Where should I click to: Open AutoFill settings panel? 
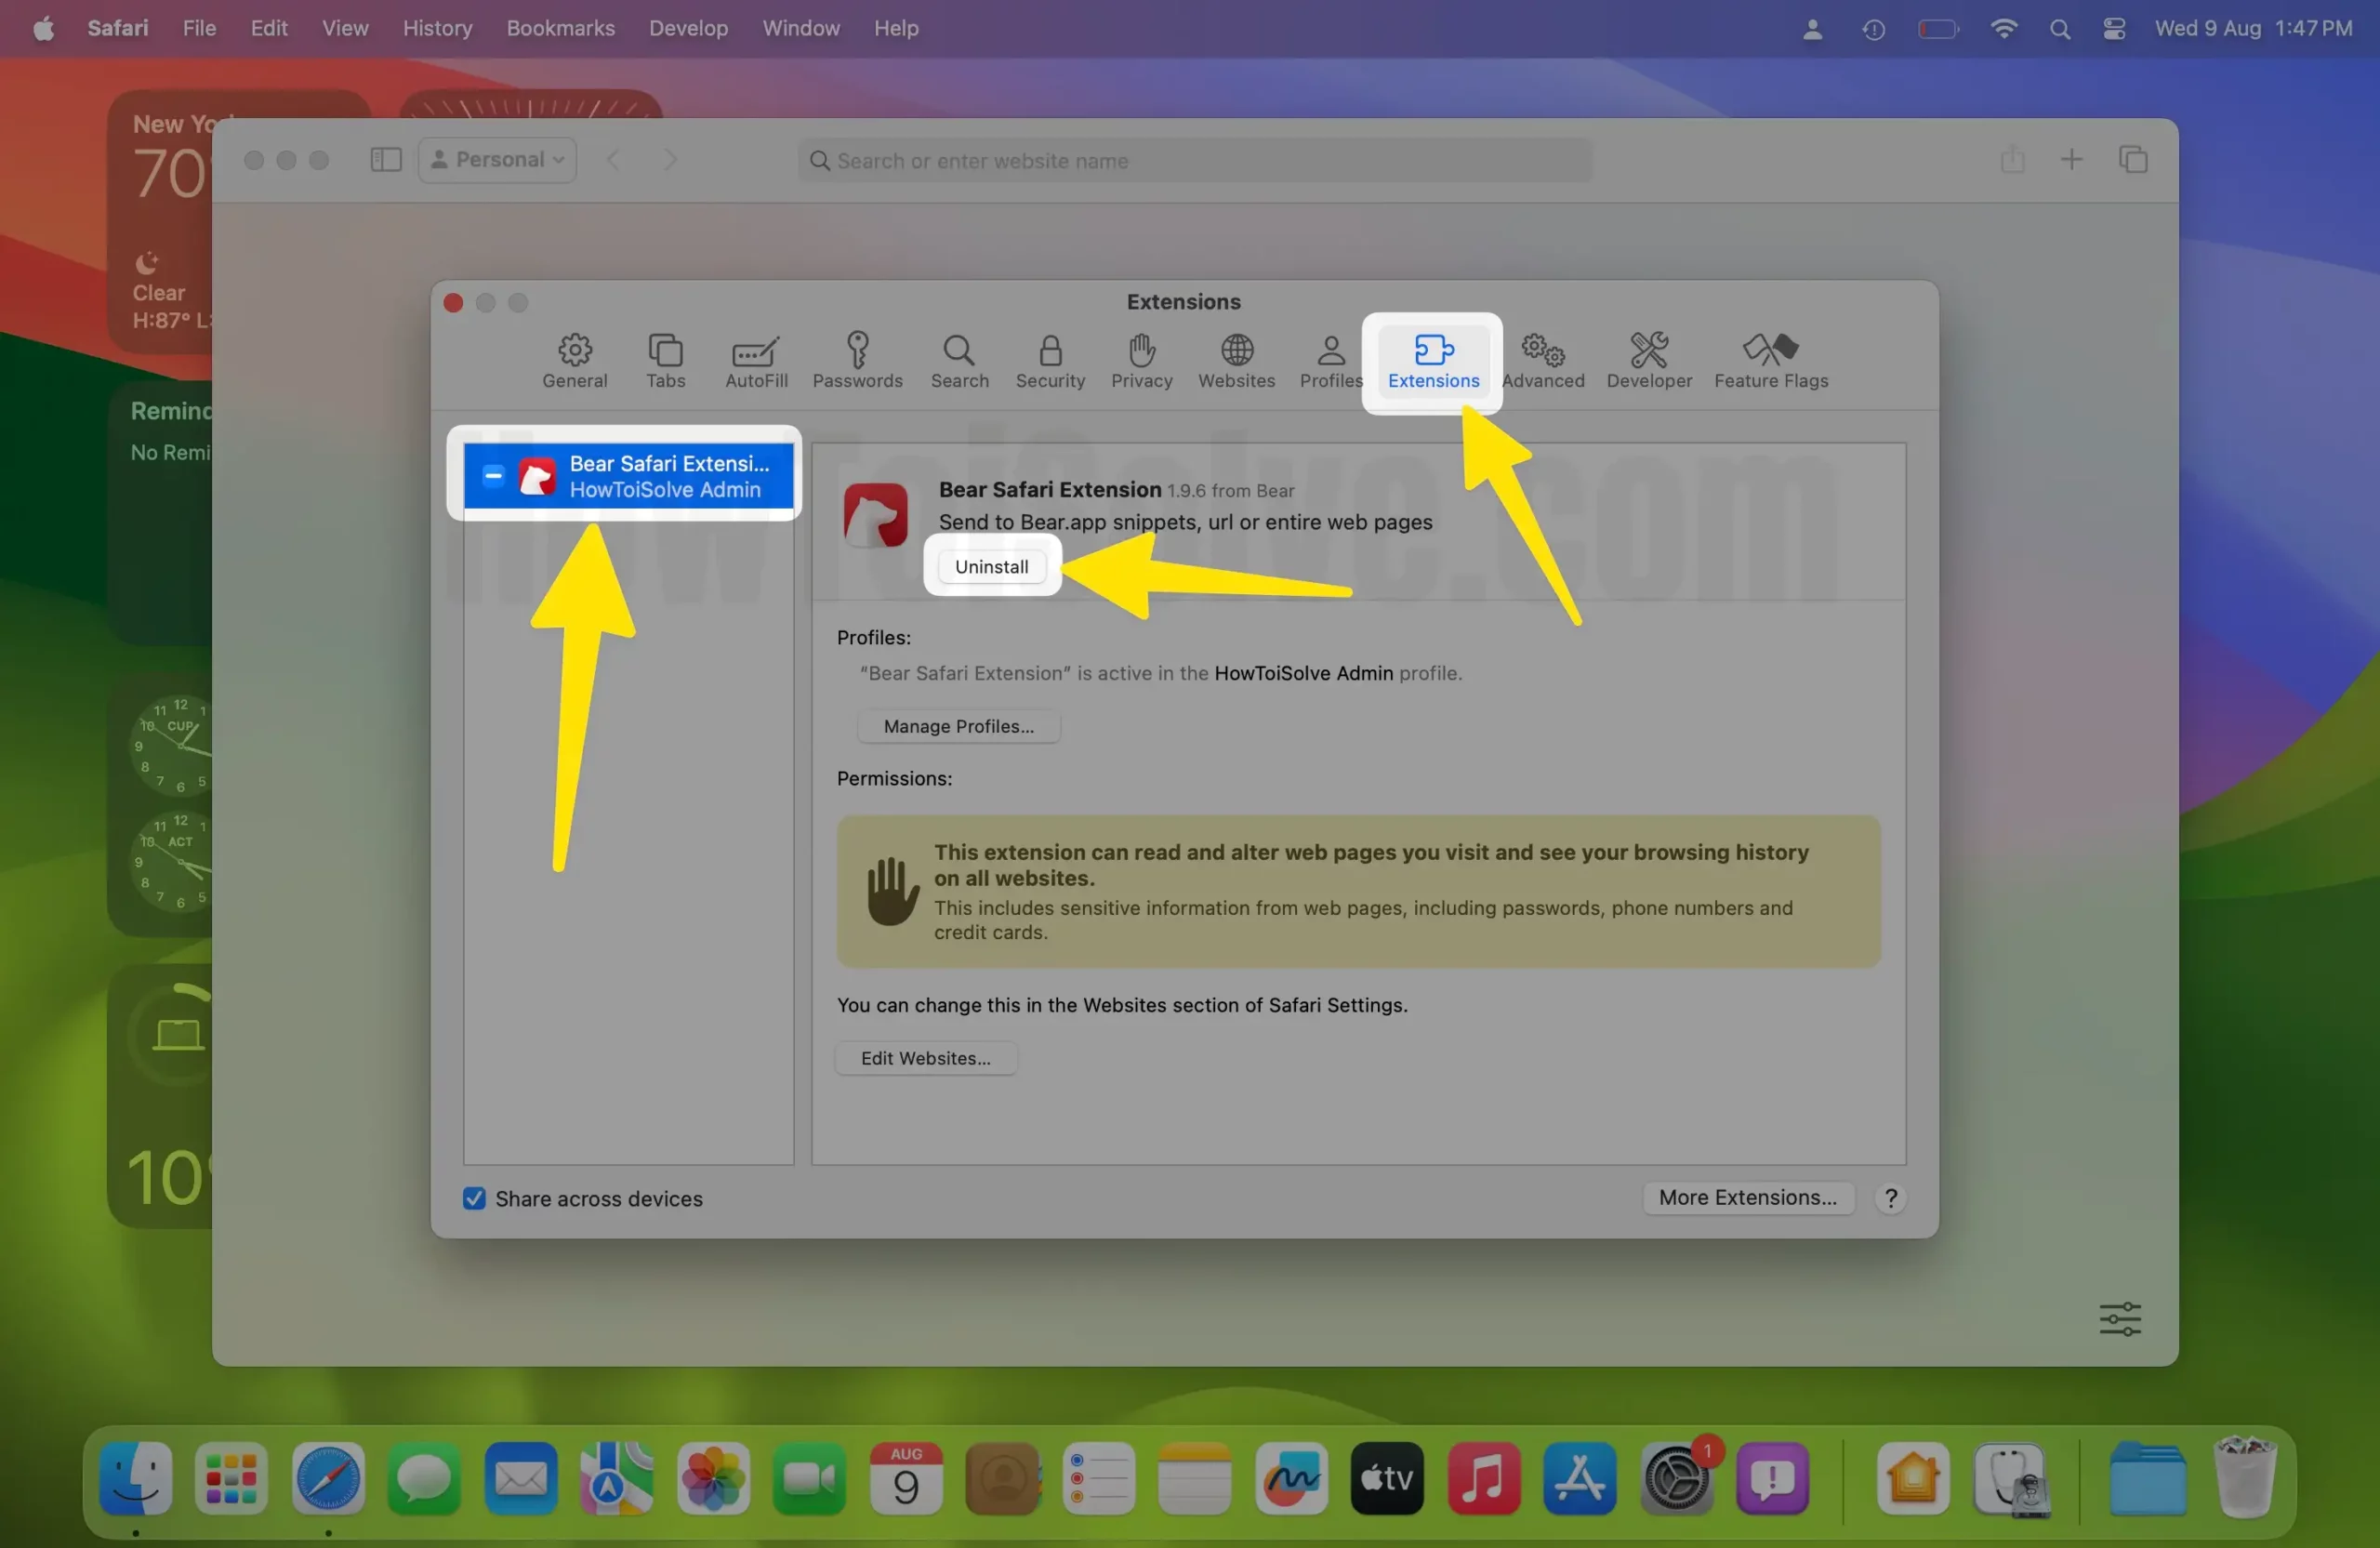click(x=755, y=359)
